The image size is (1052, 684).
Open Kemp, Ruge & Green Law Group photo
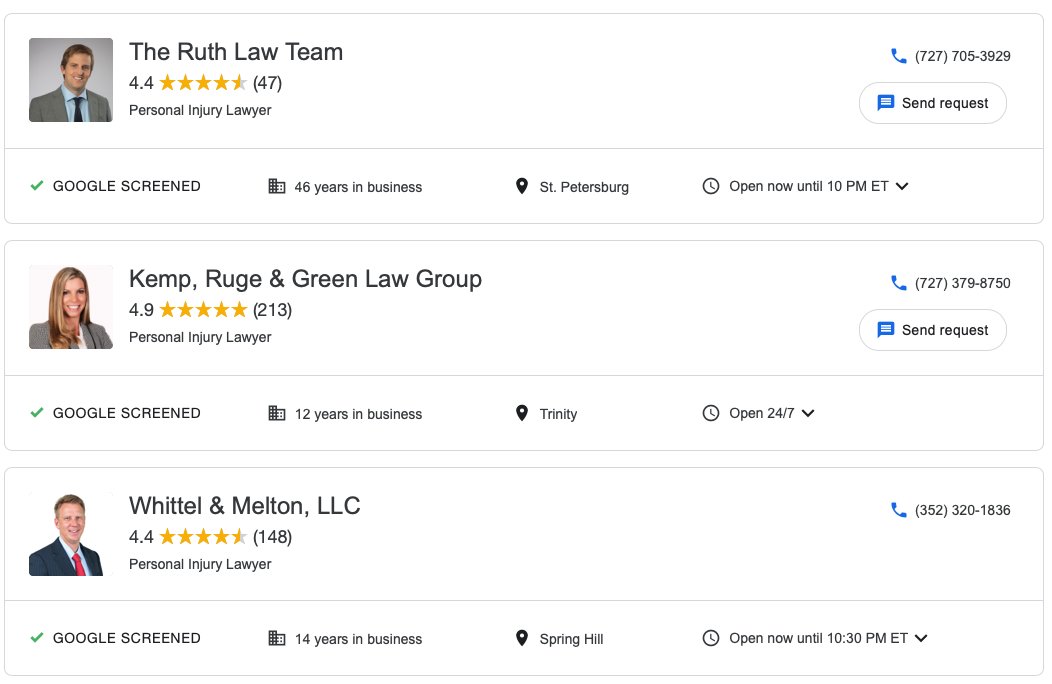pos(70,307)
